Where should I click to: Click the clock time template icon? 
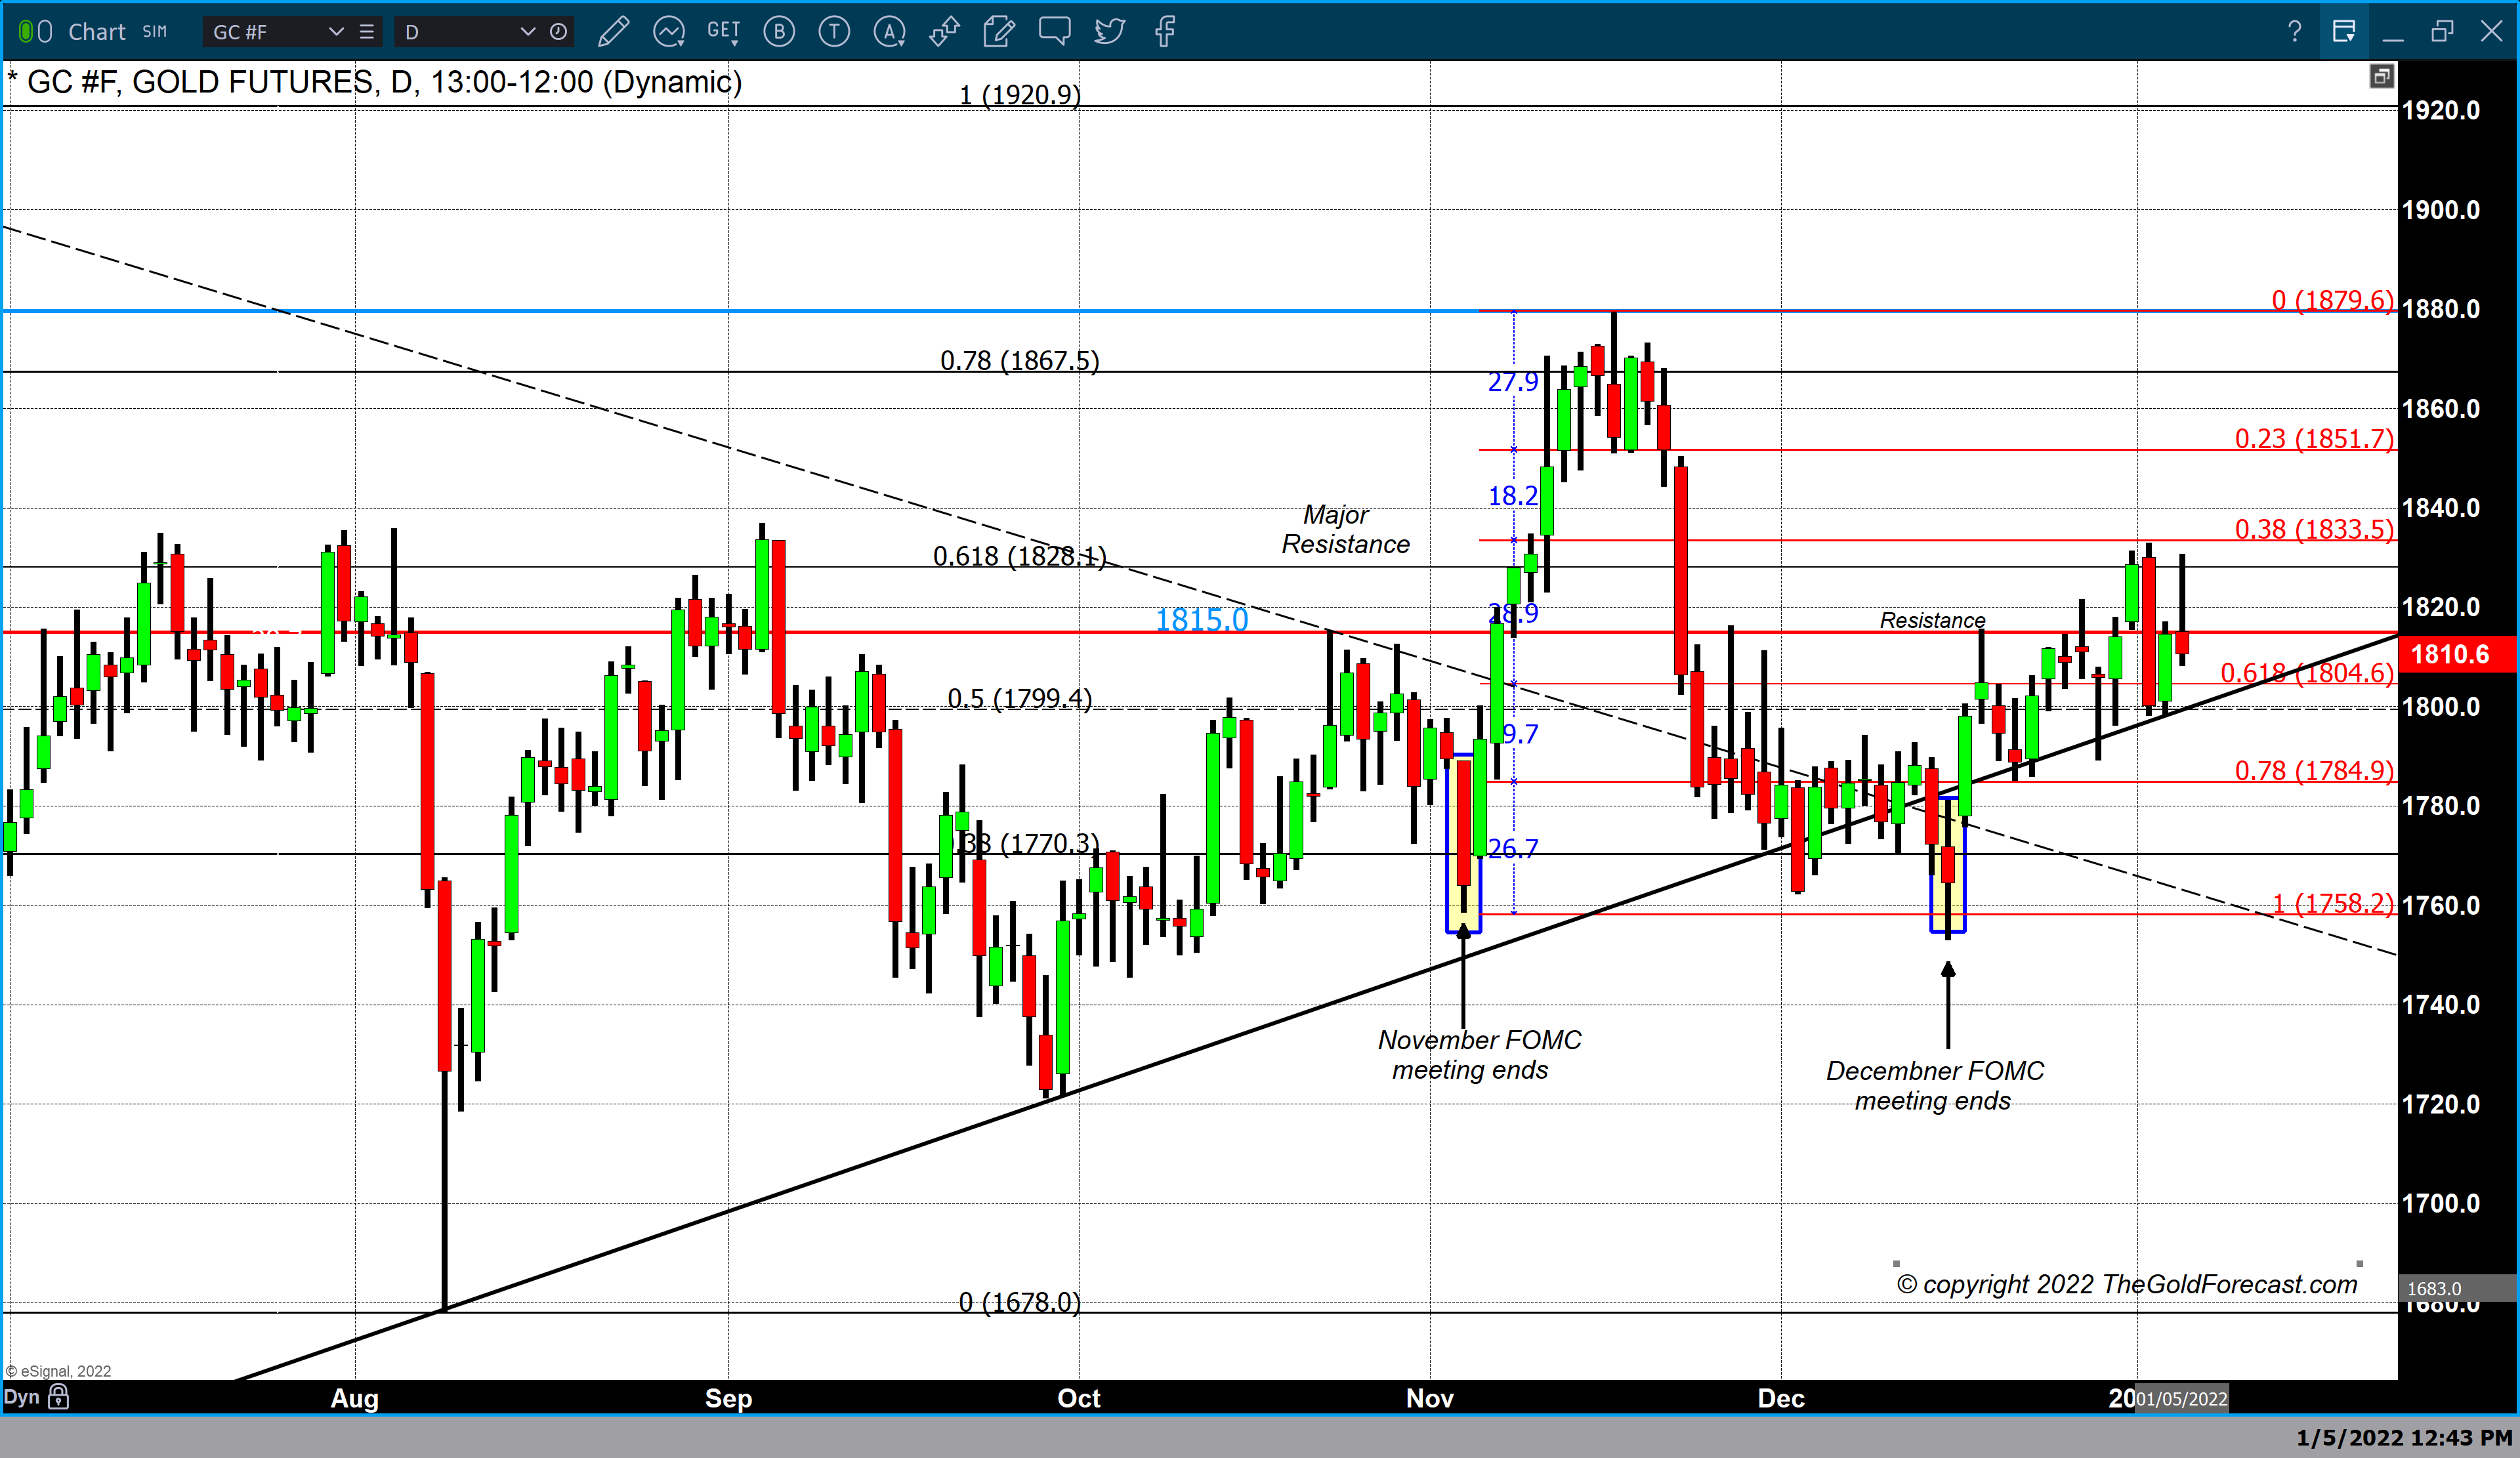click(x=559, y=32)
